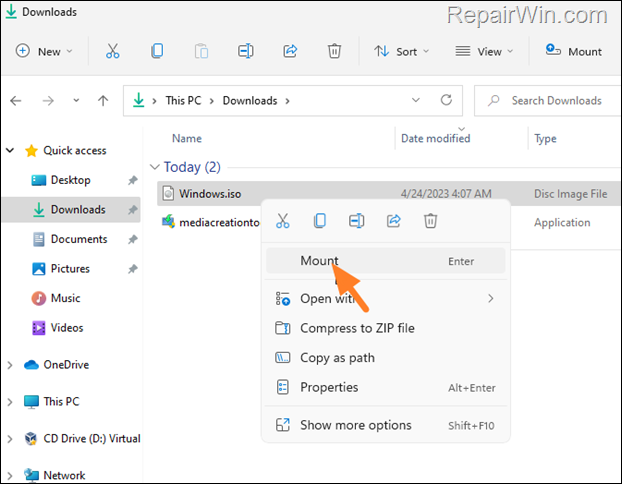
Task: Expand the OneDrive tree node
Action: pos(10,365)
